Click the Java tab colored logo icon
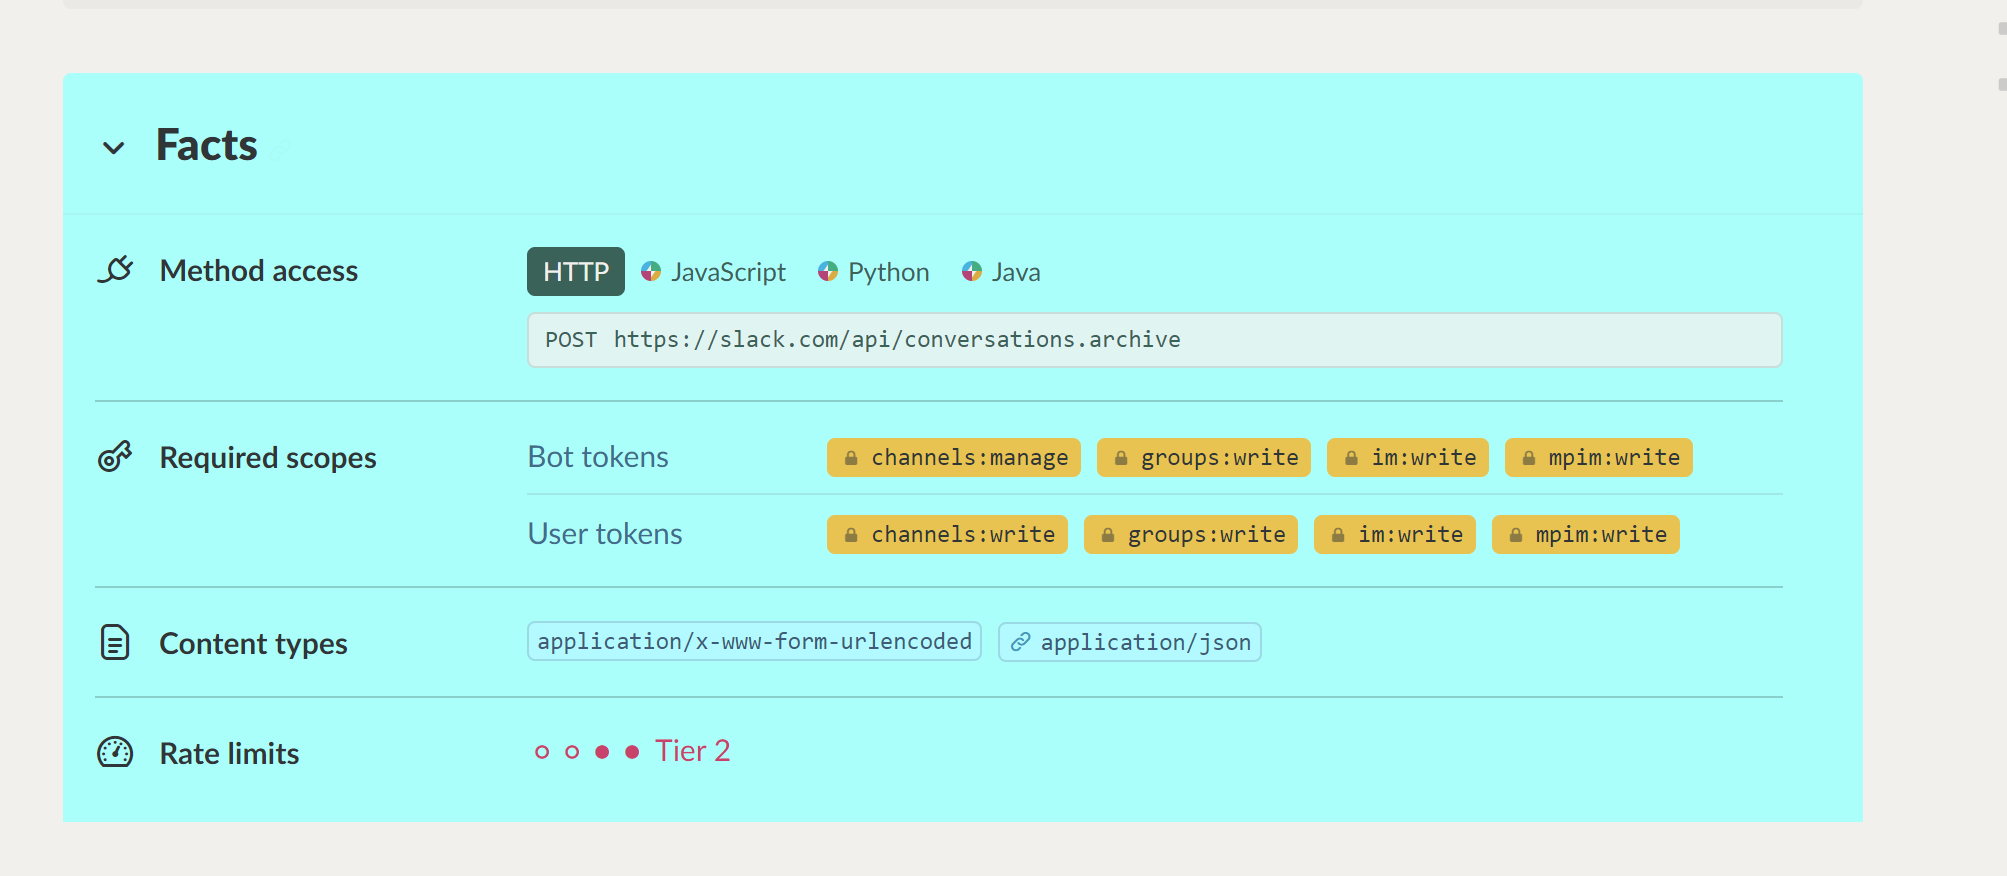 [x=972, y=271]
